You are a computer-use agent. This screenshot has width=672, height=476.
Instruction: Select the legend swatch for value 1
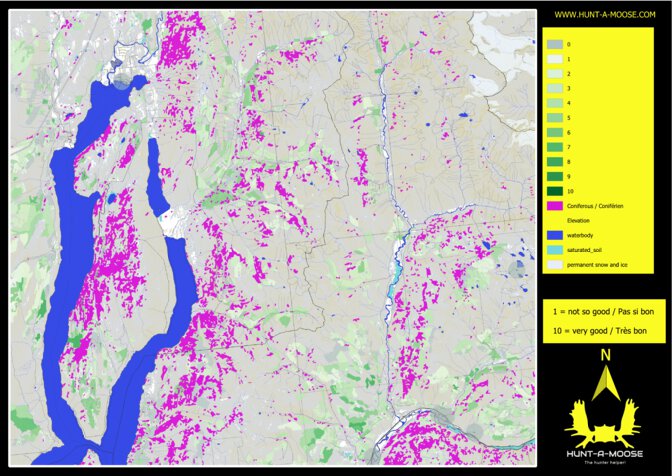point(555,59)
